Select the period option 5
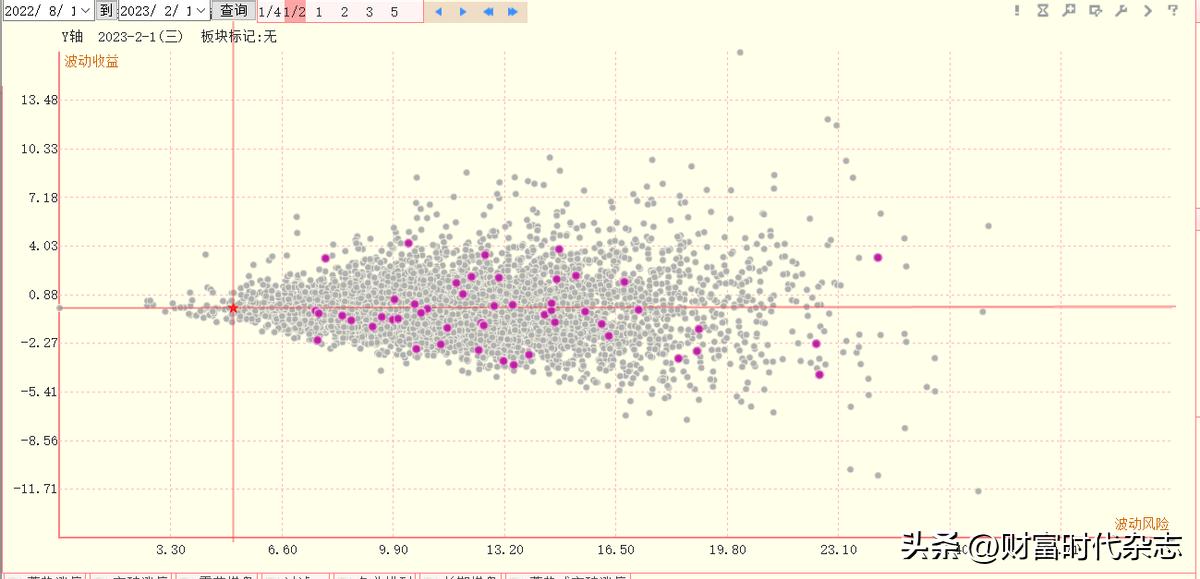Screen dimensions: 1200x579 [394, 12]
